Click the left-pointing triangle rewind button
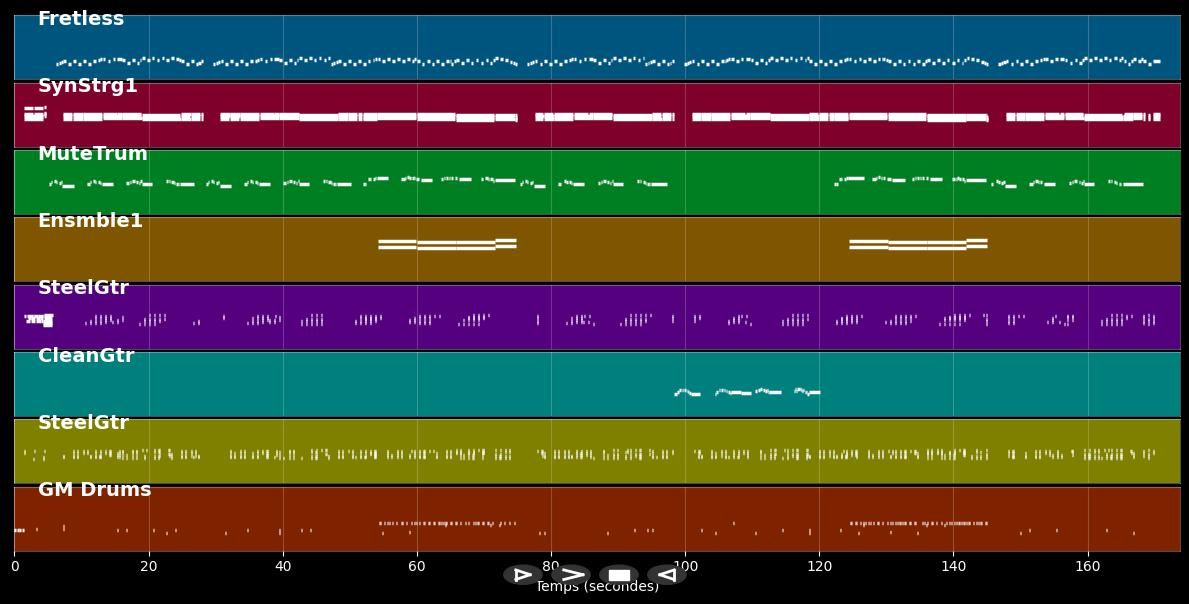The width and height of the screenshot is (1189, 604). 667,574
